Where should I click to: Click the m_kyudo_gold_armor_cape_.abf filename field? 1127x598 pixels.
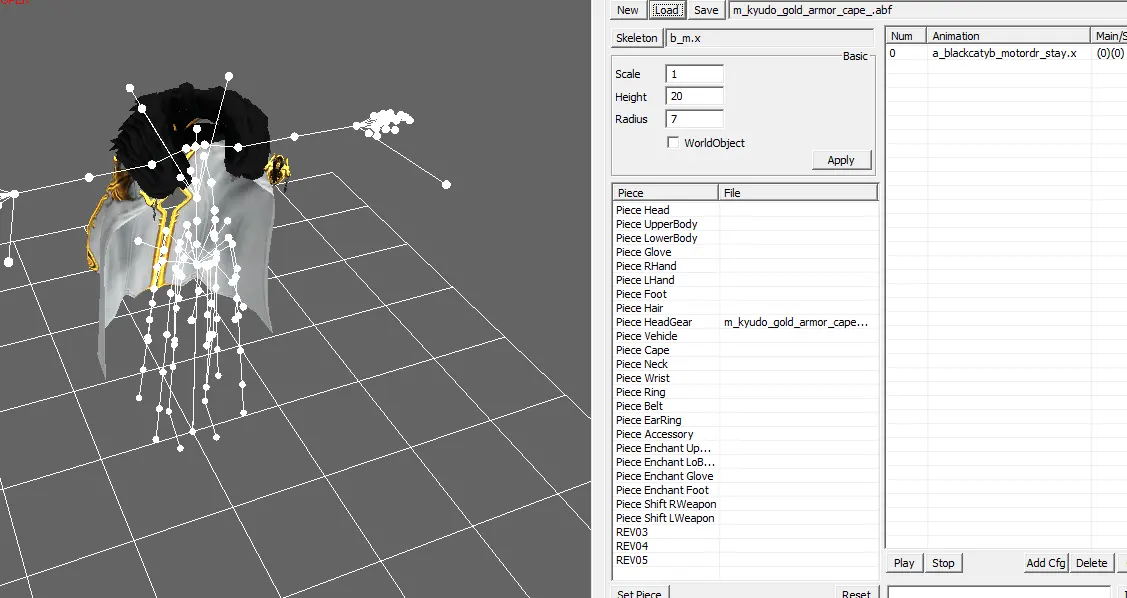pyautogui.click(x=927, y=10)
